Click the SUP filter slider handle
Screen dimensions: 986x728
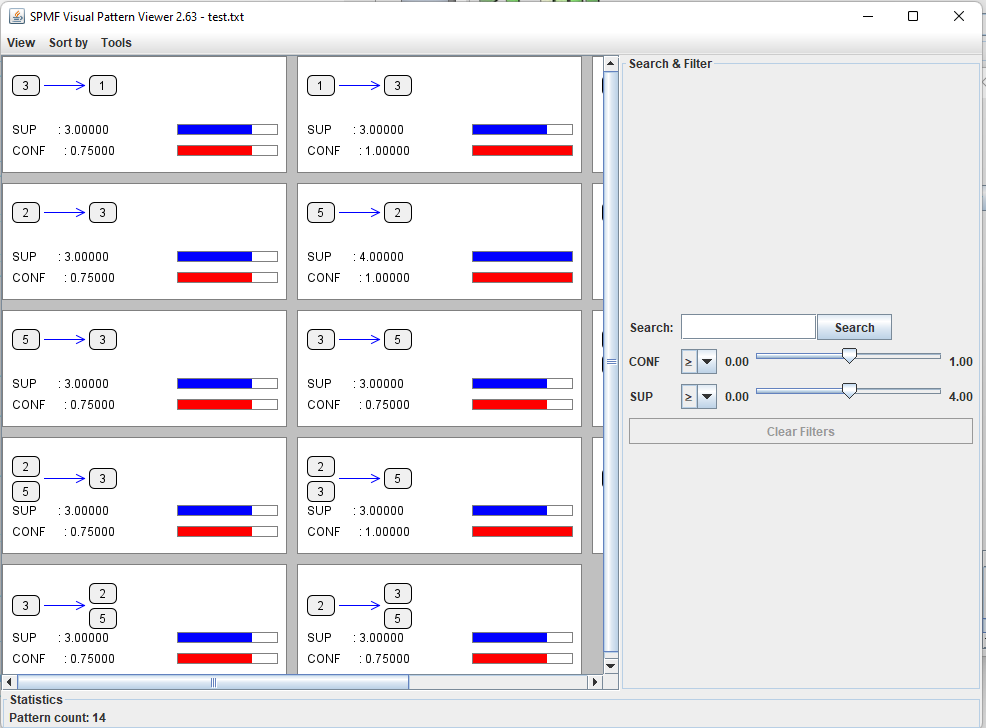coord(849,391)
